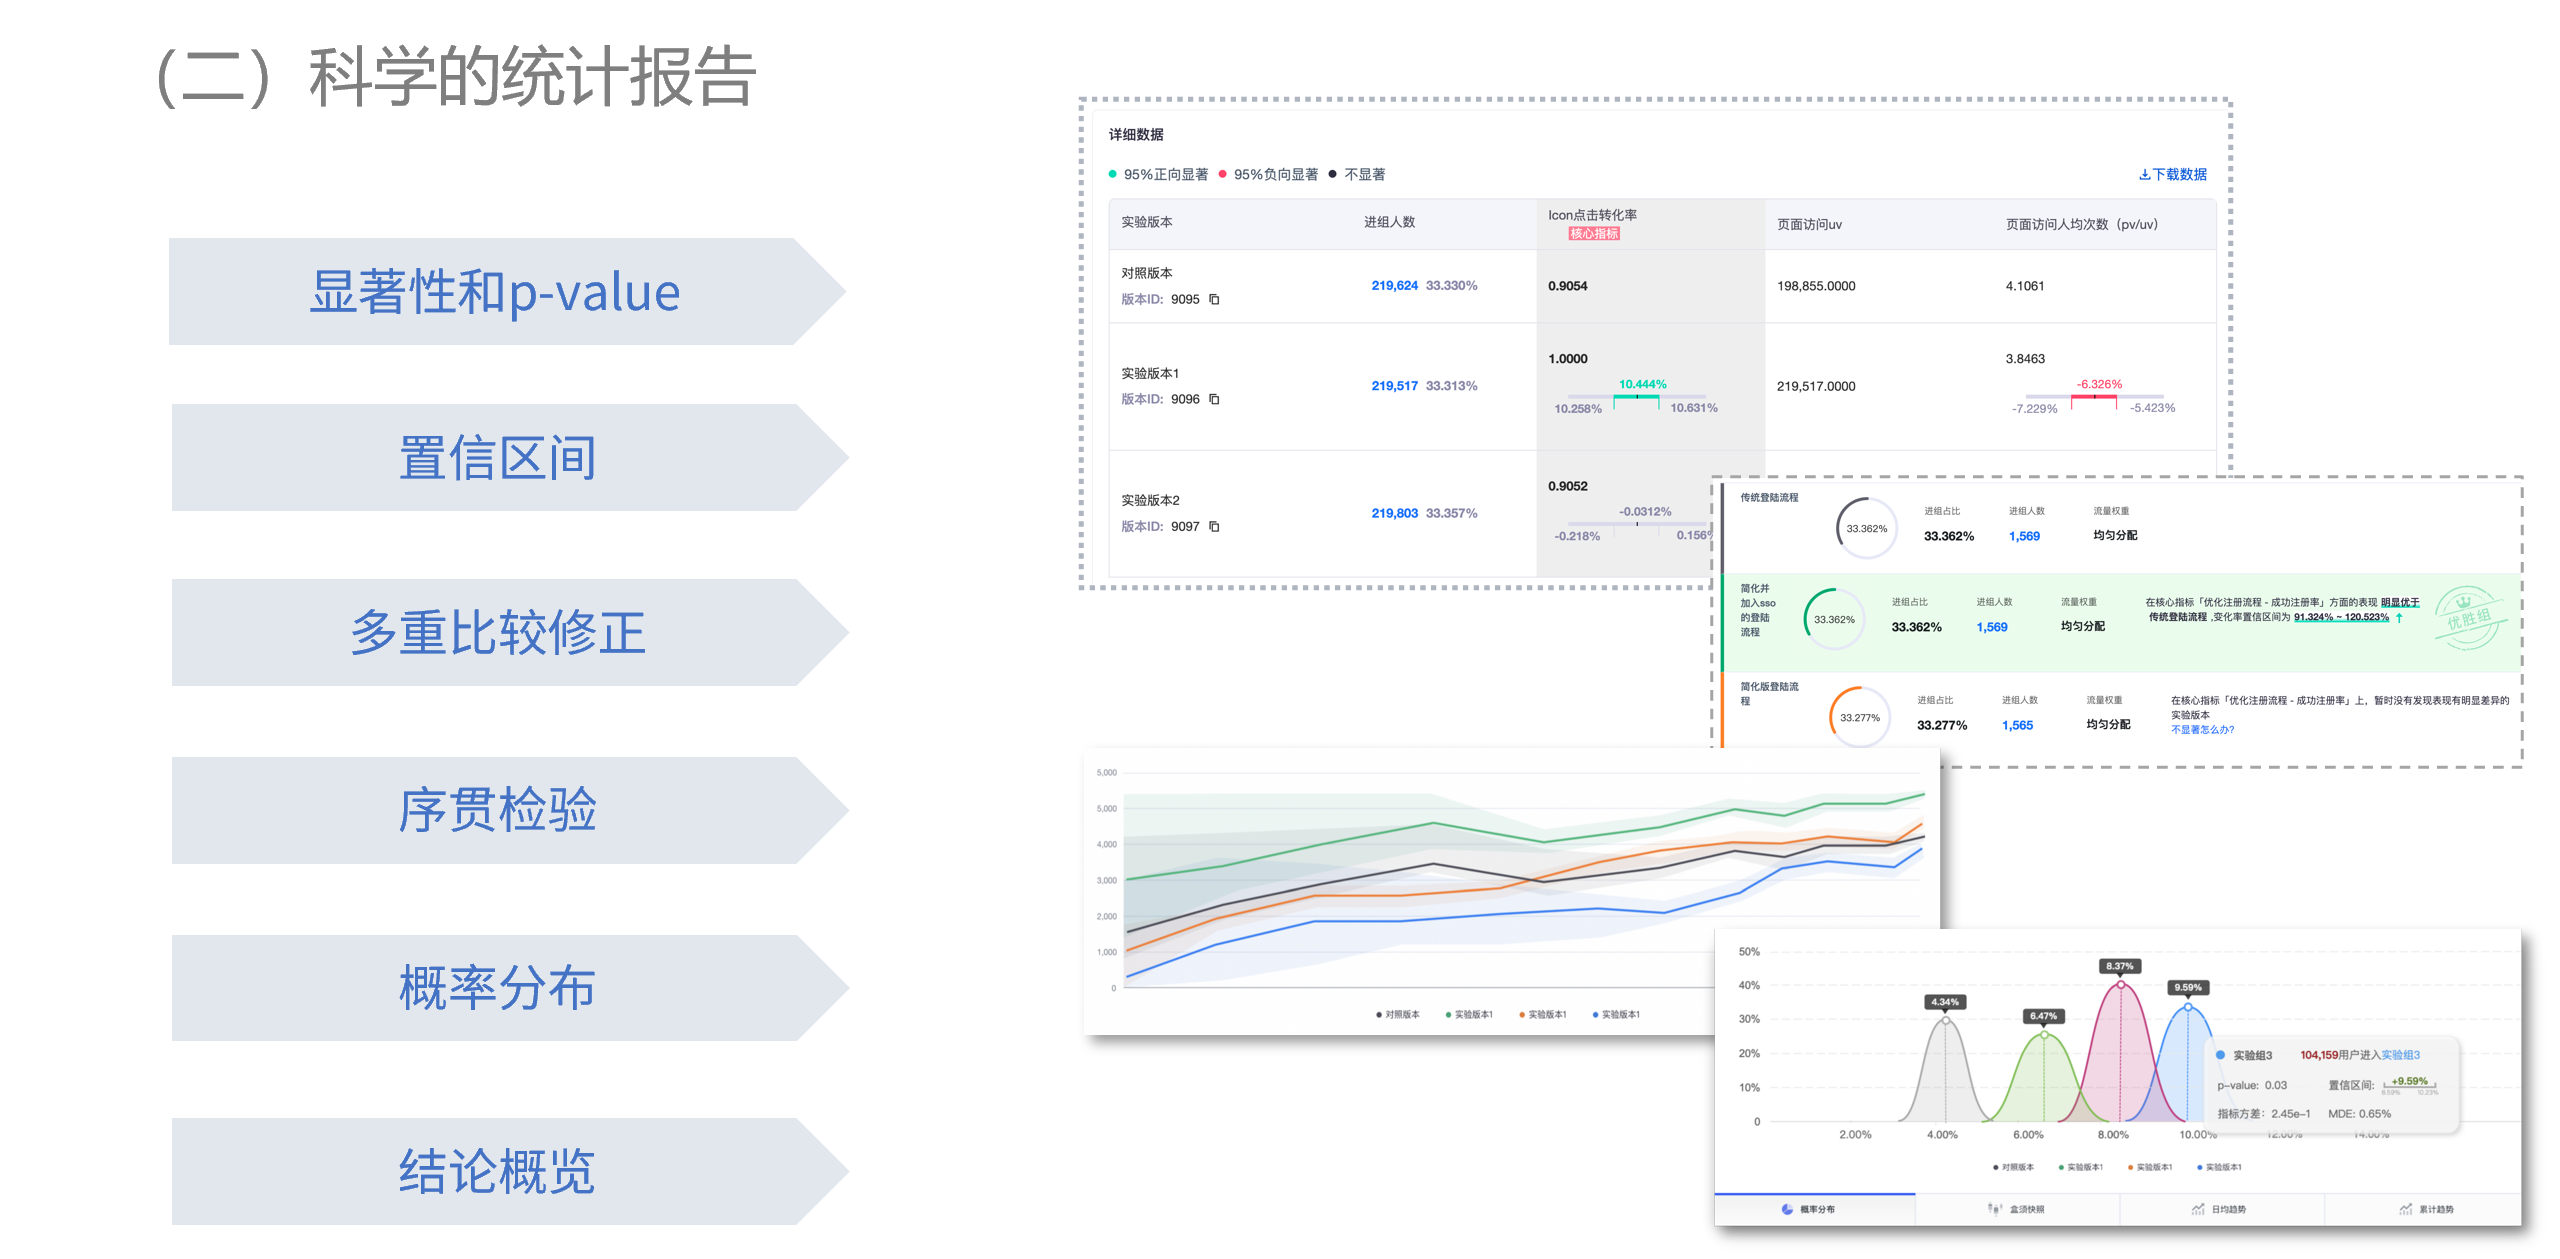Copy version ID 9096 with copy icon
Screen dimensions: 2560x1259
pyautogui.click(x=1214, y=399)
